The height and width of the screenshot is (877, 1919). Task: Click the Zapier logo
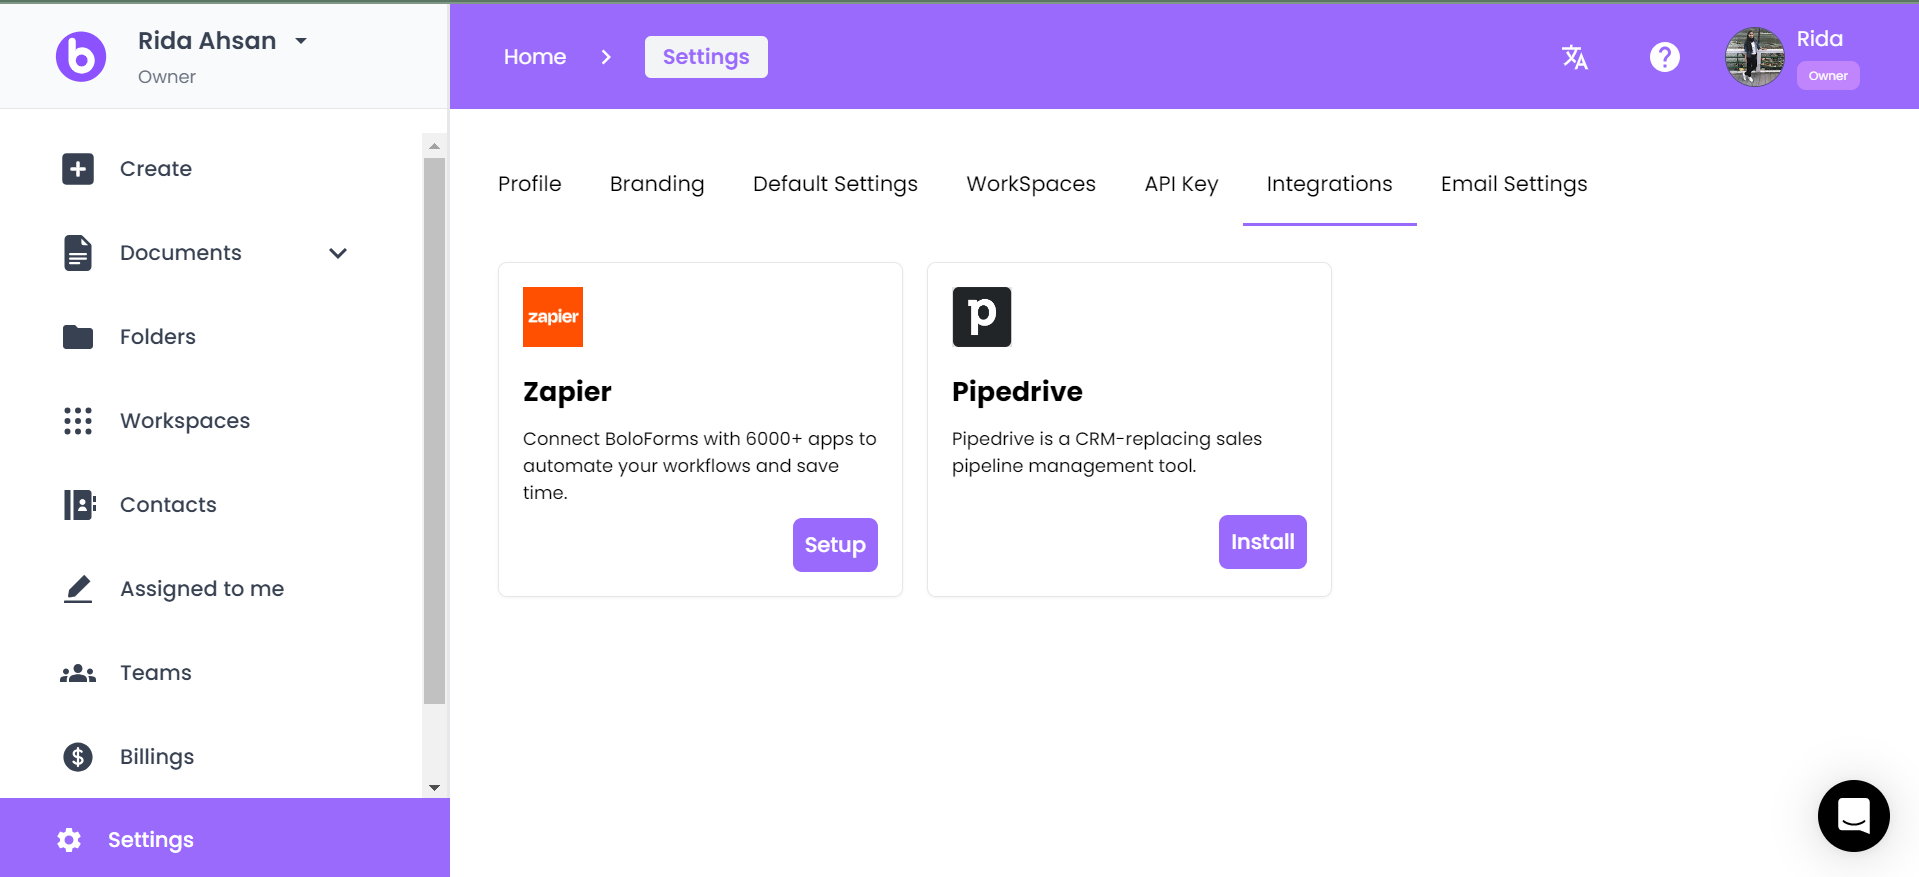[x=553, y=317]
